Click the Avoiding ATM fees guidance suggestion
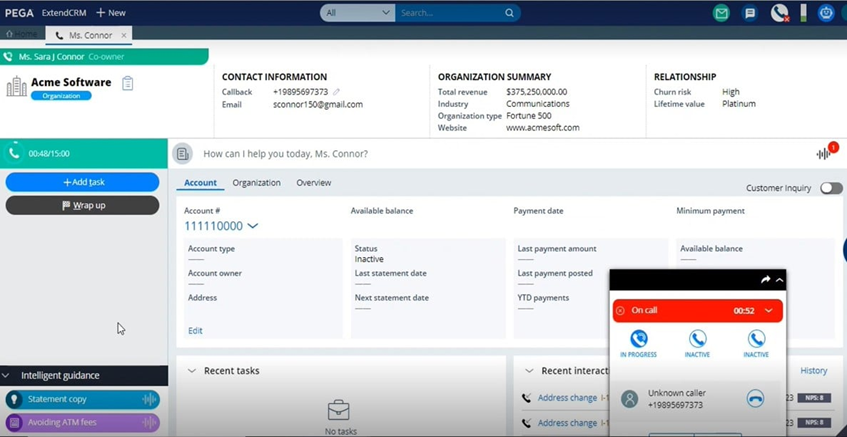 (83, 422)
